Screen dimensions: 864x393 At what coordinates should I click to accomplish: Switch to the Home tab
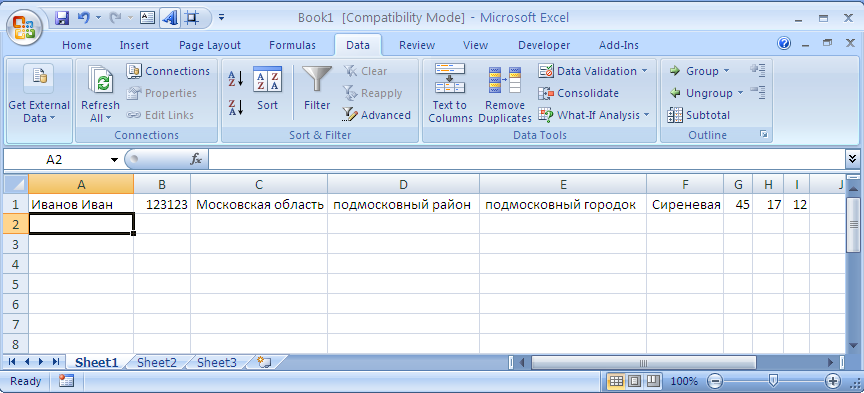click(x=77, y=45)
